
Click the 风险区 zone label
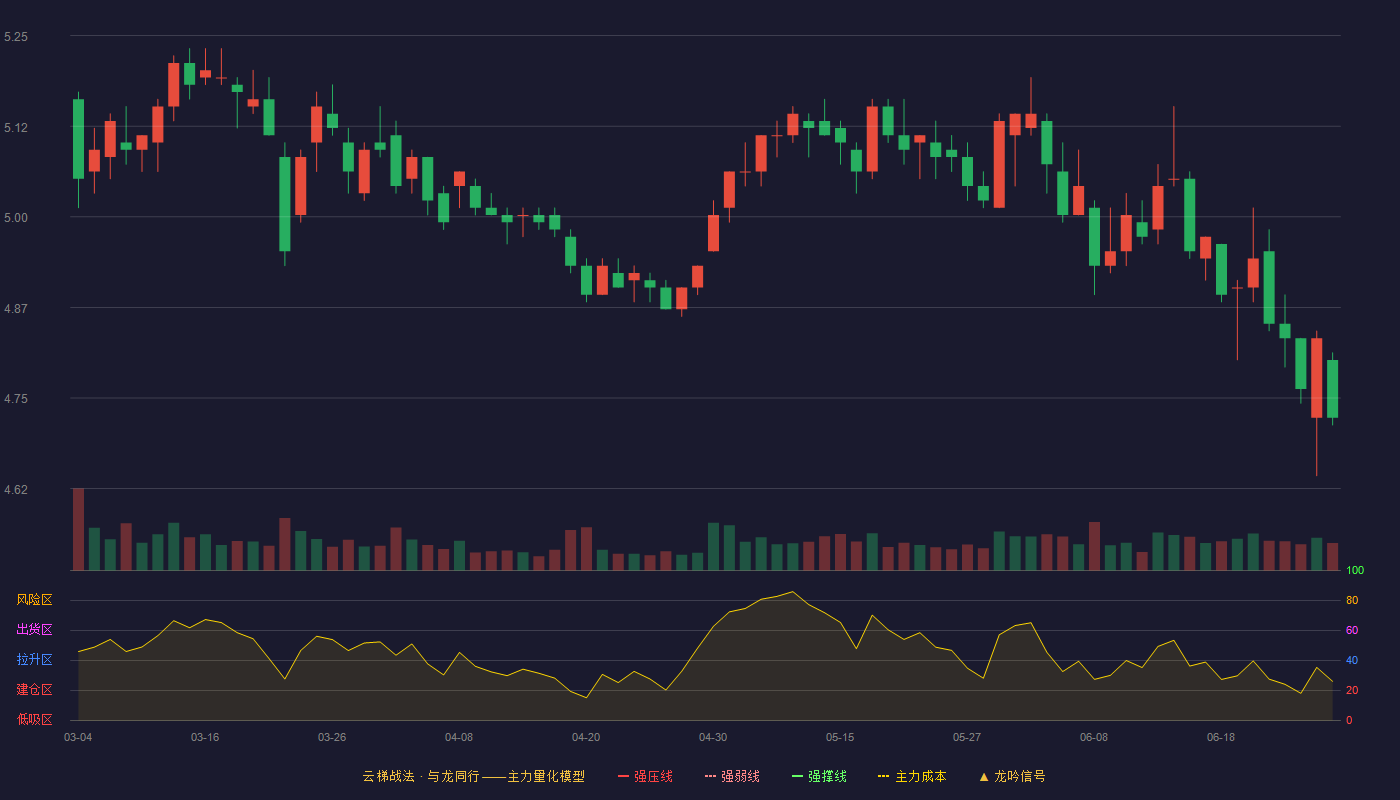coord(34,600)
